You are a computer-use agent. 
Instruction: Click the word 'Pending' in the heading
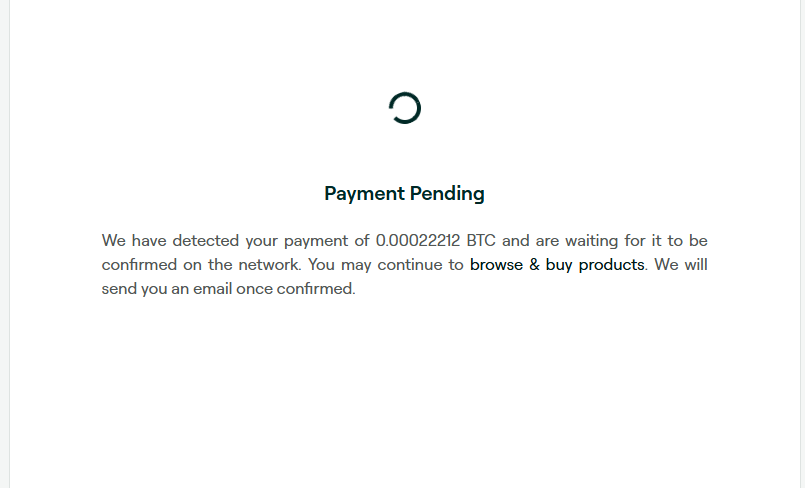[447, 194]
